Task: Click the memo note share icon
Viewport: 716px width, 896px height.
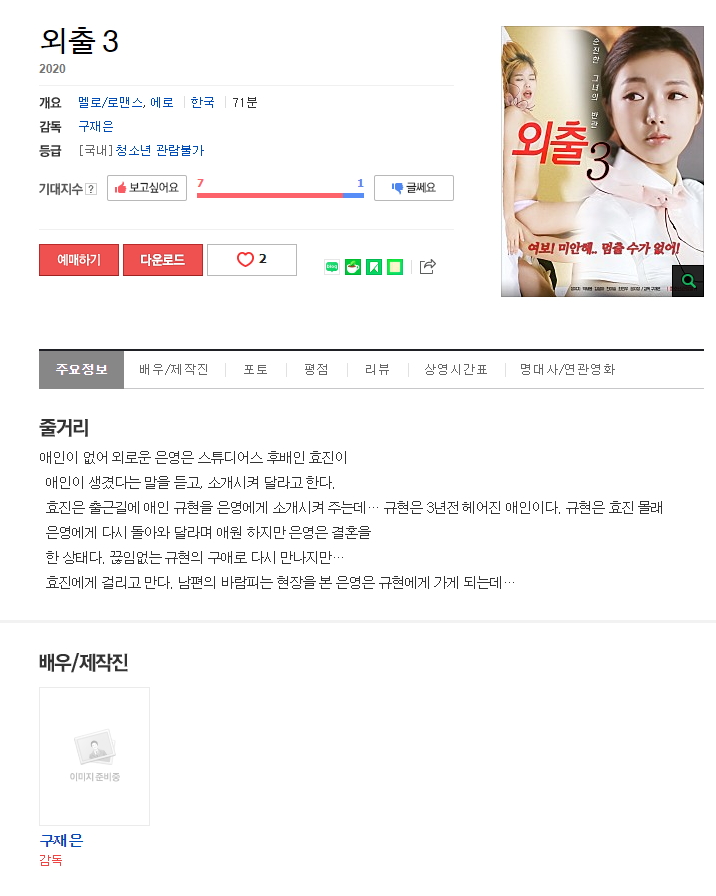Action: click(x=395, y=267)
